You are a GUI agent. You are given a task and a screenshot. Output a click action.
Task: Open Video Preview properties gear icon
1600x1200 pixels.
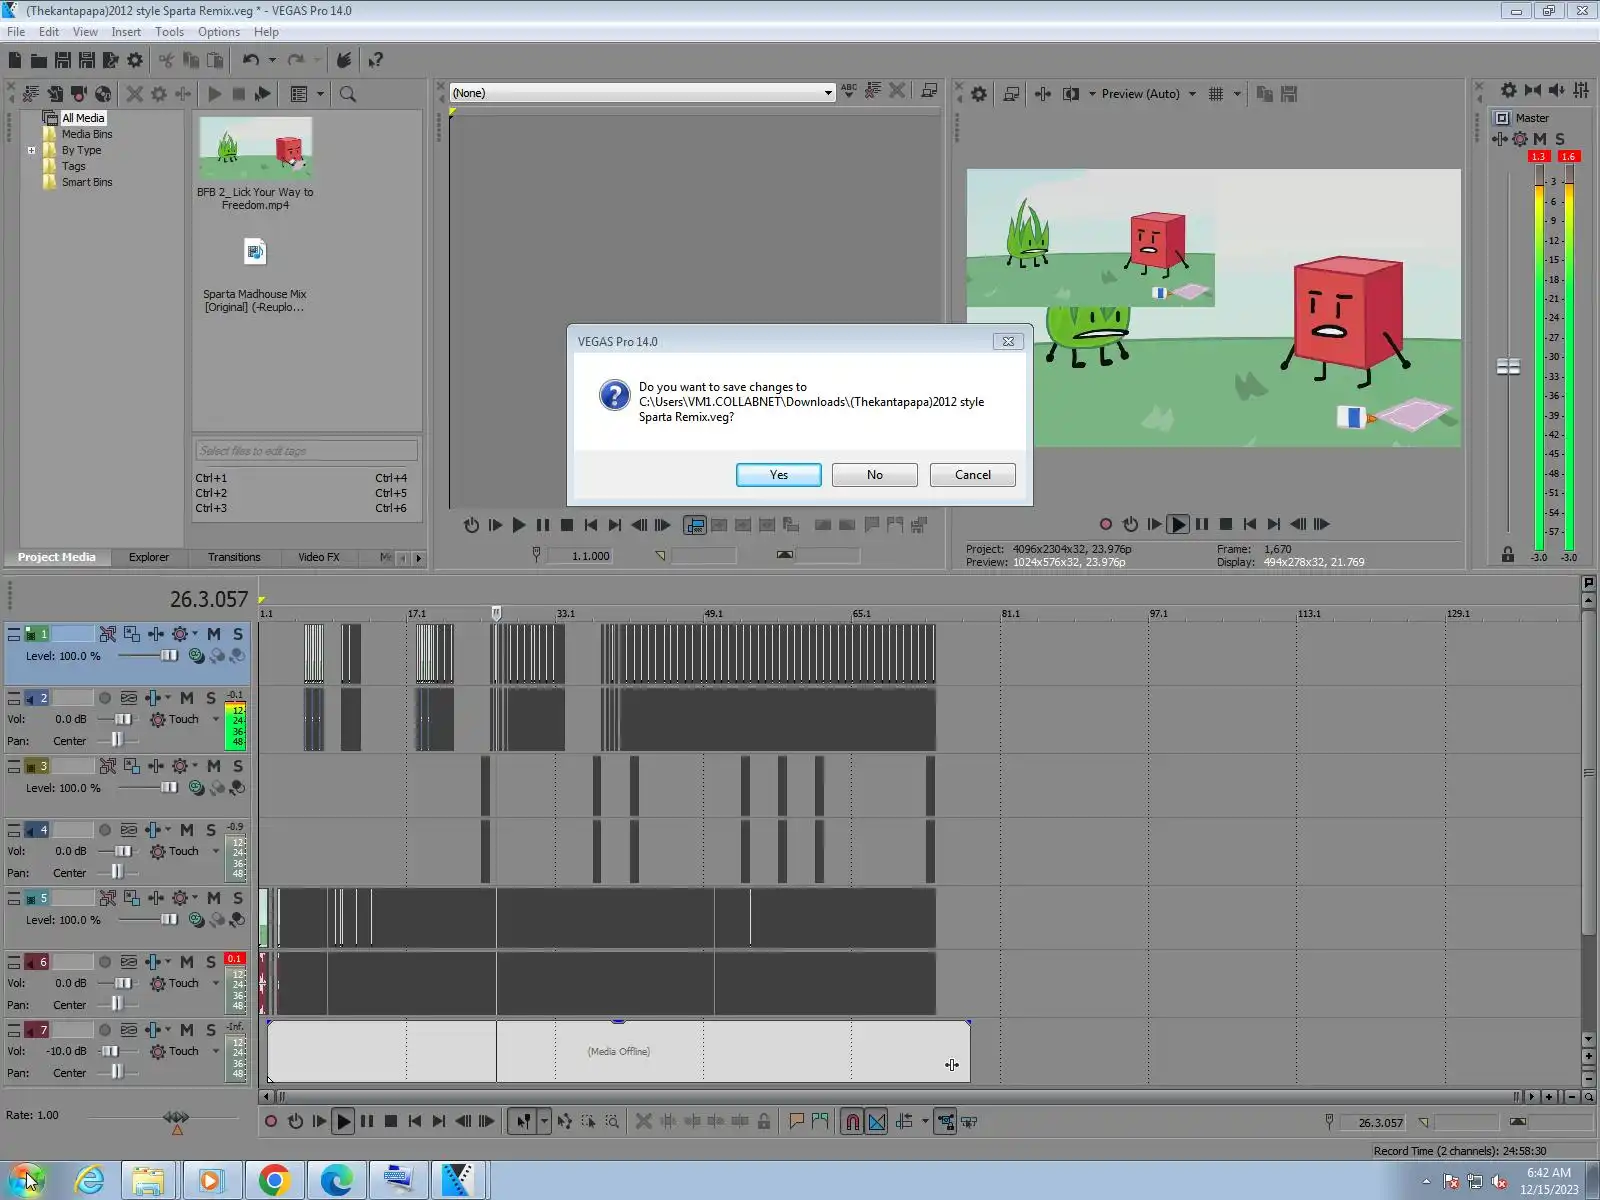(x=979, y=94)
